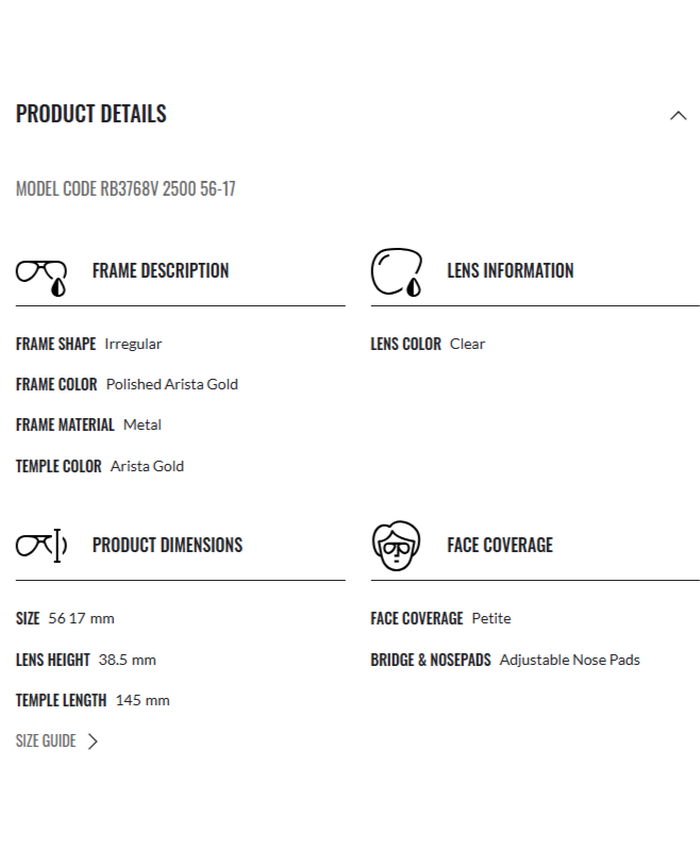Collapse the Product Details section chevron

pyautogui.click(x=678, y=115)
